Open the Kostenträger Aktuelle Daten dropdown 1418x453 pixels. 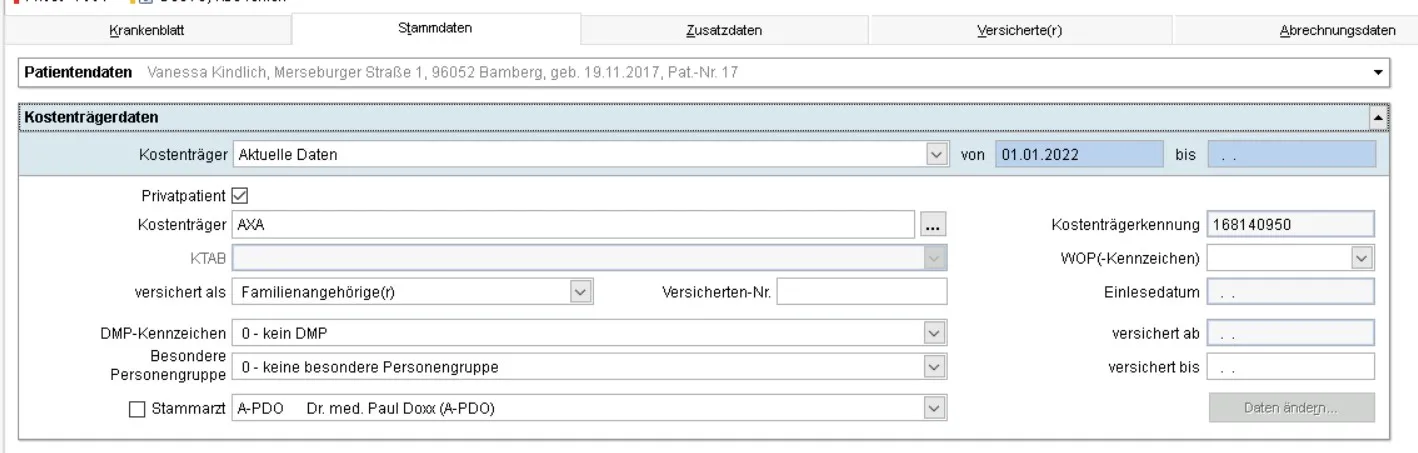coord(935,155)
